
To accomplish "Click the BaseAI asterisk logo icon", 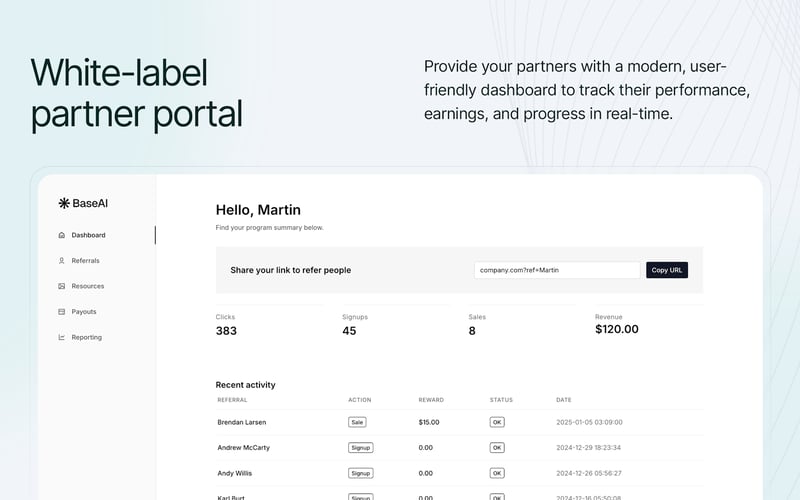I will [x=64, y=203].
